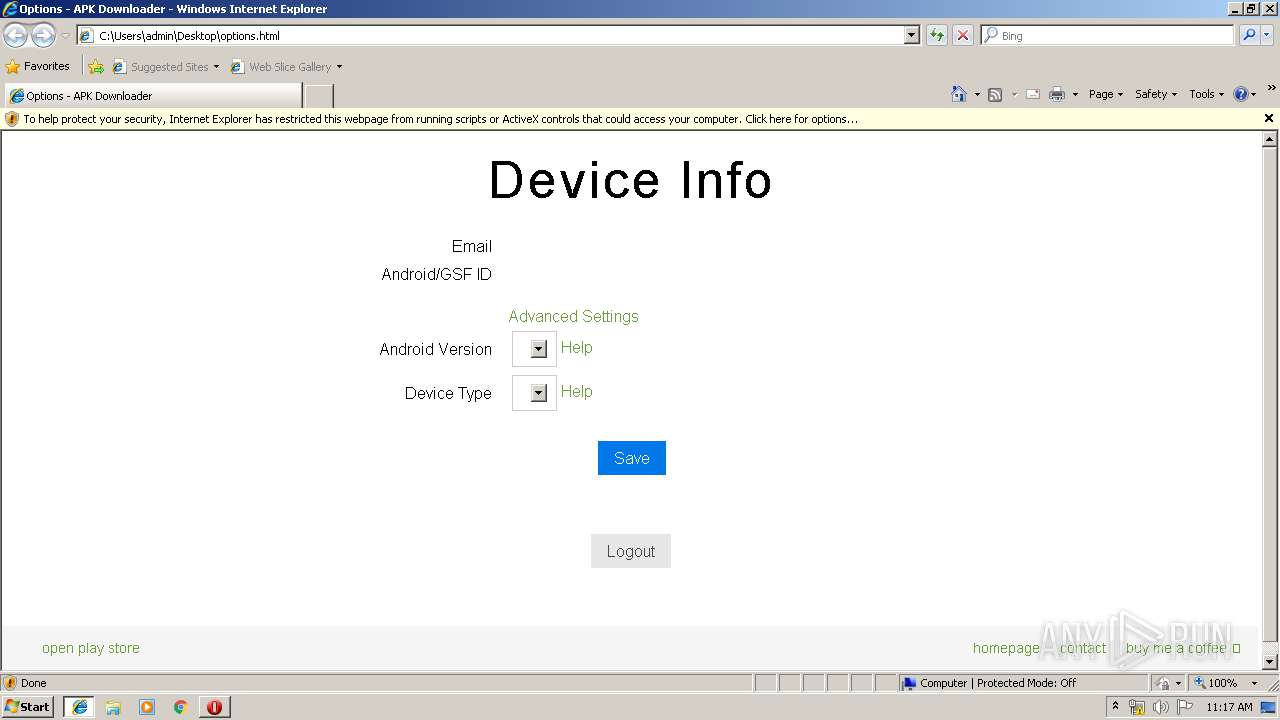Click the Bing search magnifier button
Viewport: 1280px width, 720px height.
tap(1249, 35)
